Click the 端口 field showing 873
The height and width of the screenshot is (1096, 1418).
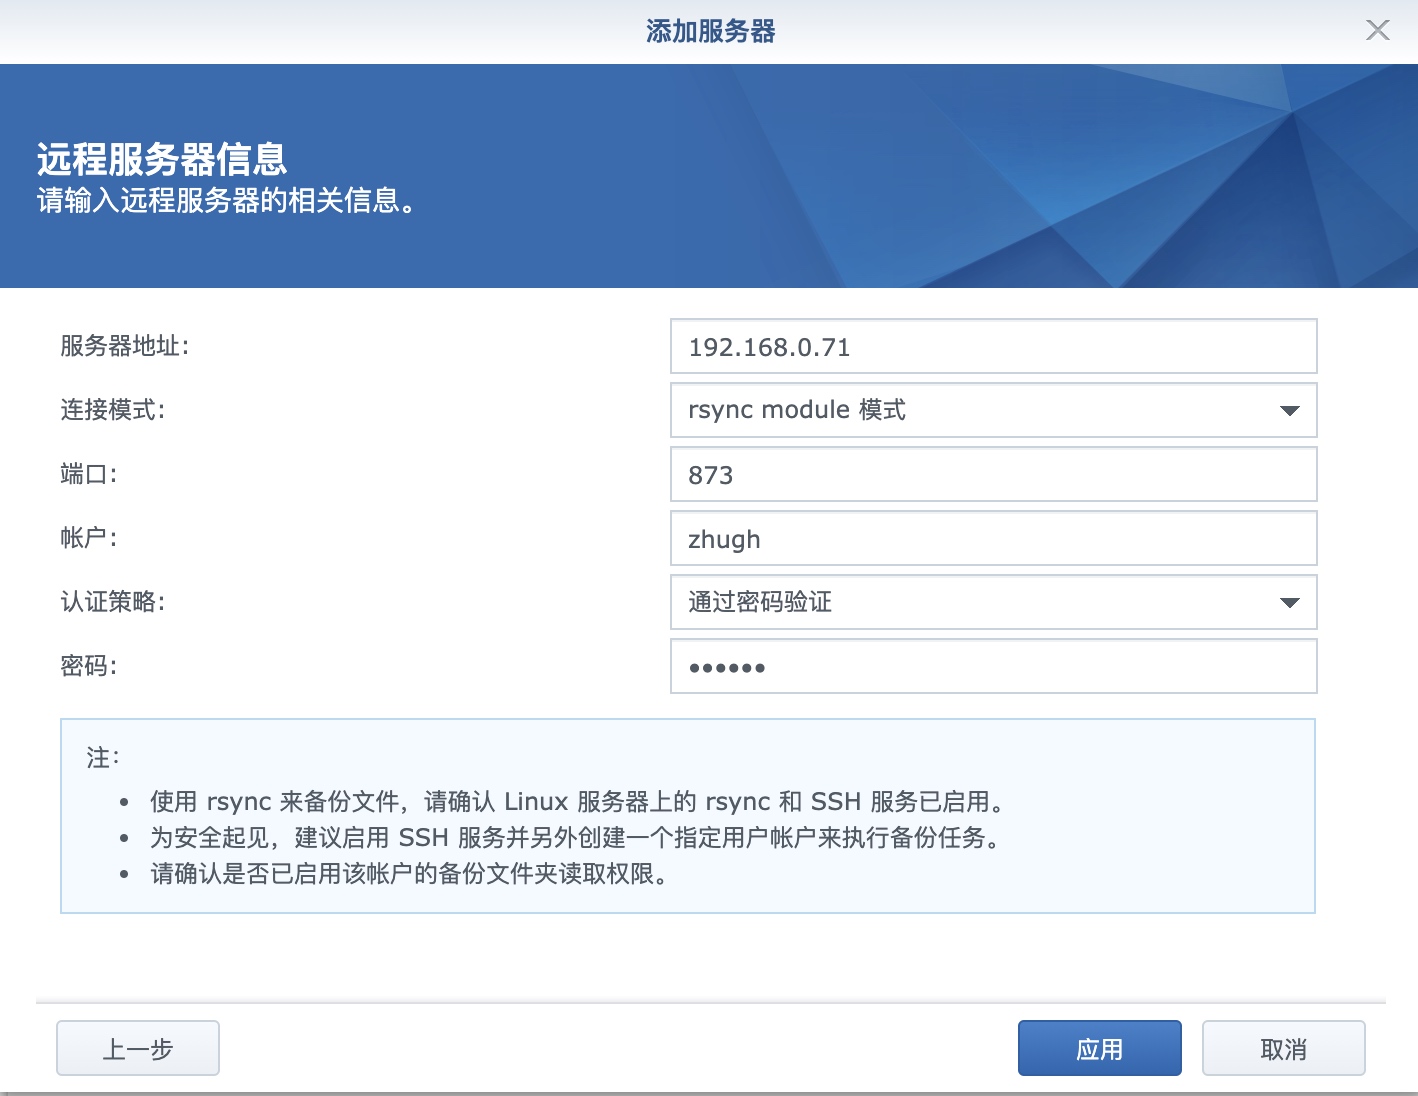pyautogui.click(x=993, y=474)
